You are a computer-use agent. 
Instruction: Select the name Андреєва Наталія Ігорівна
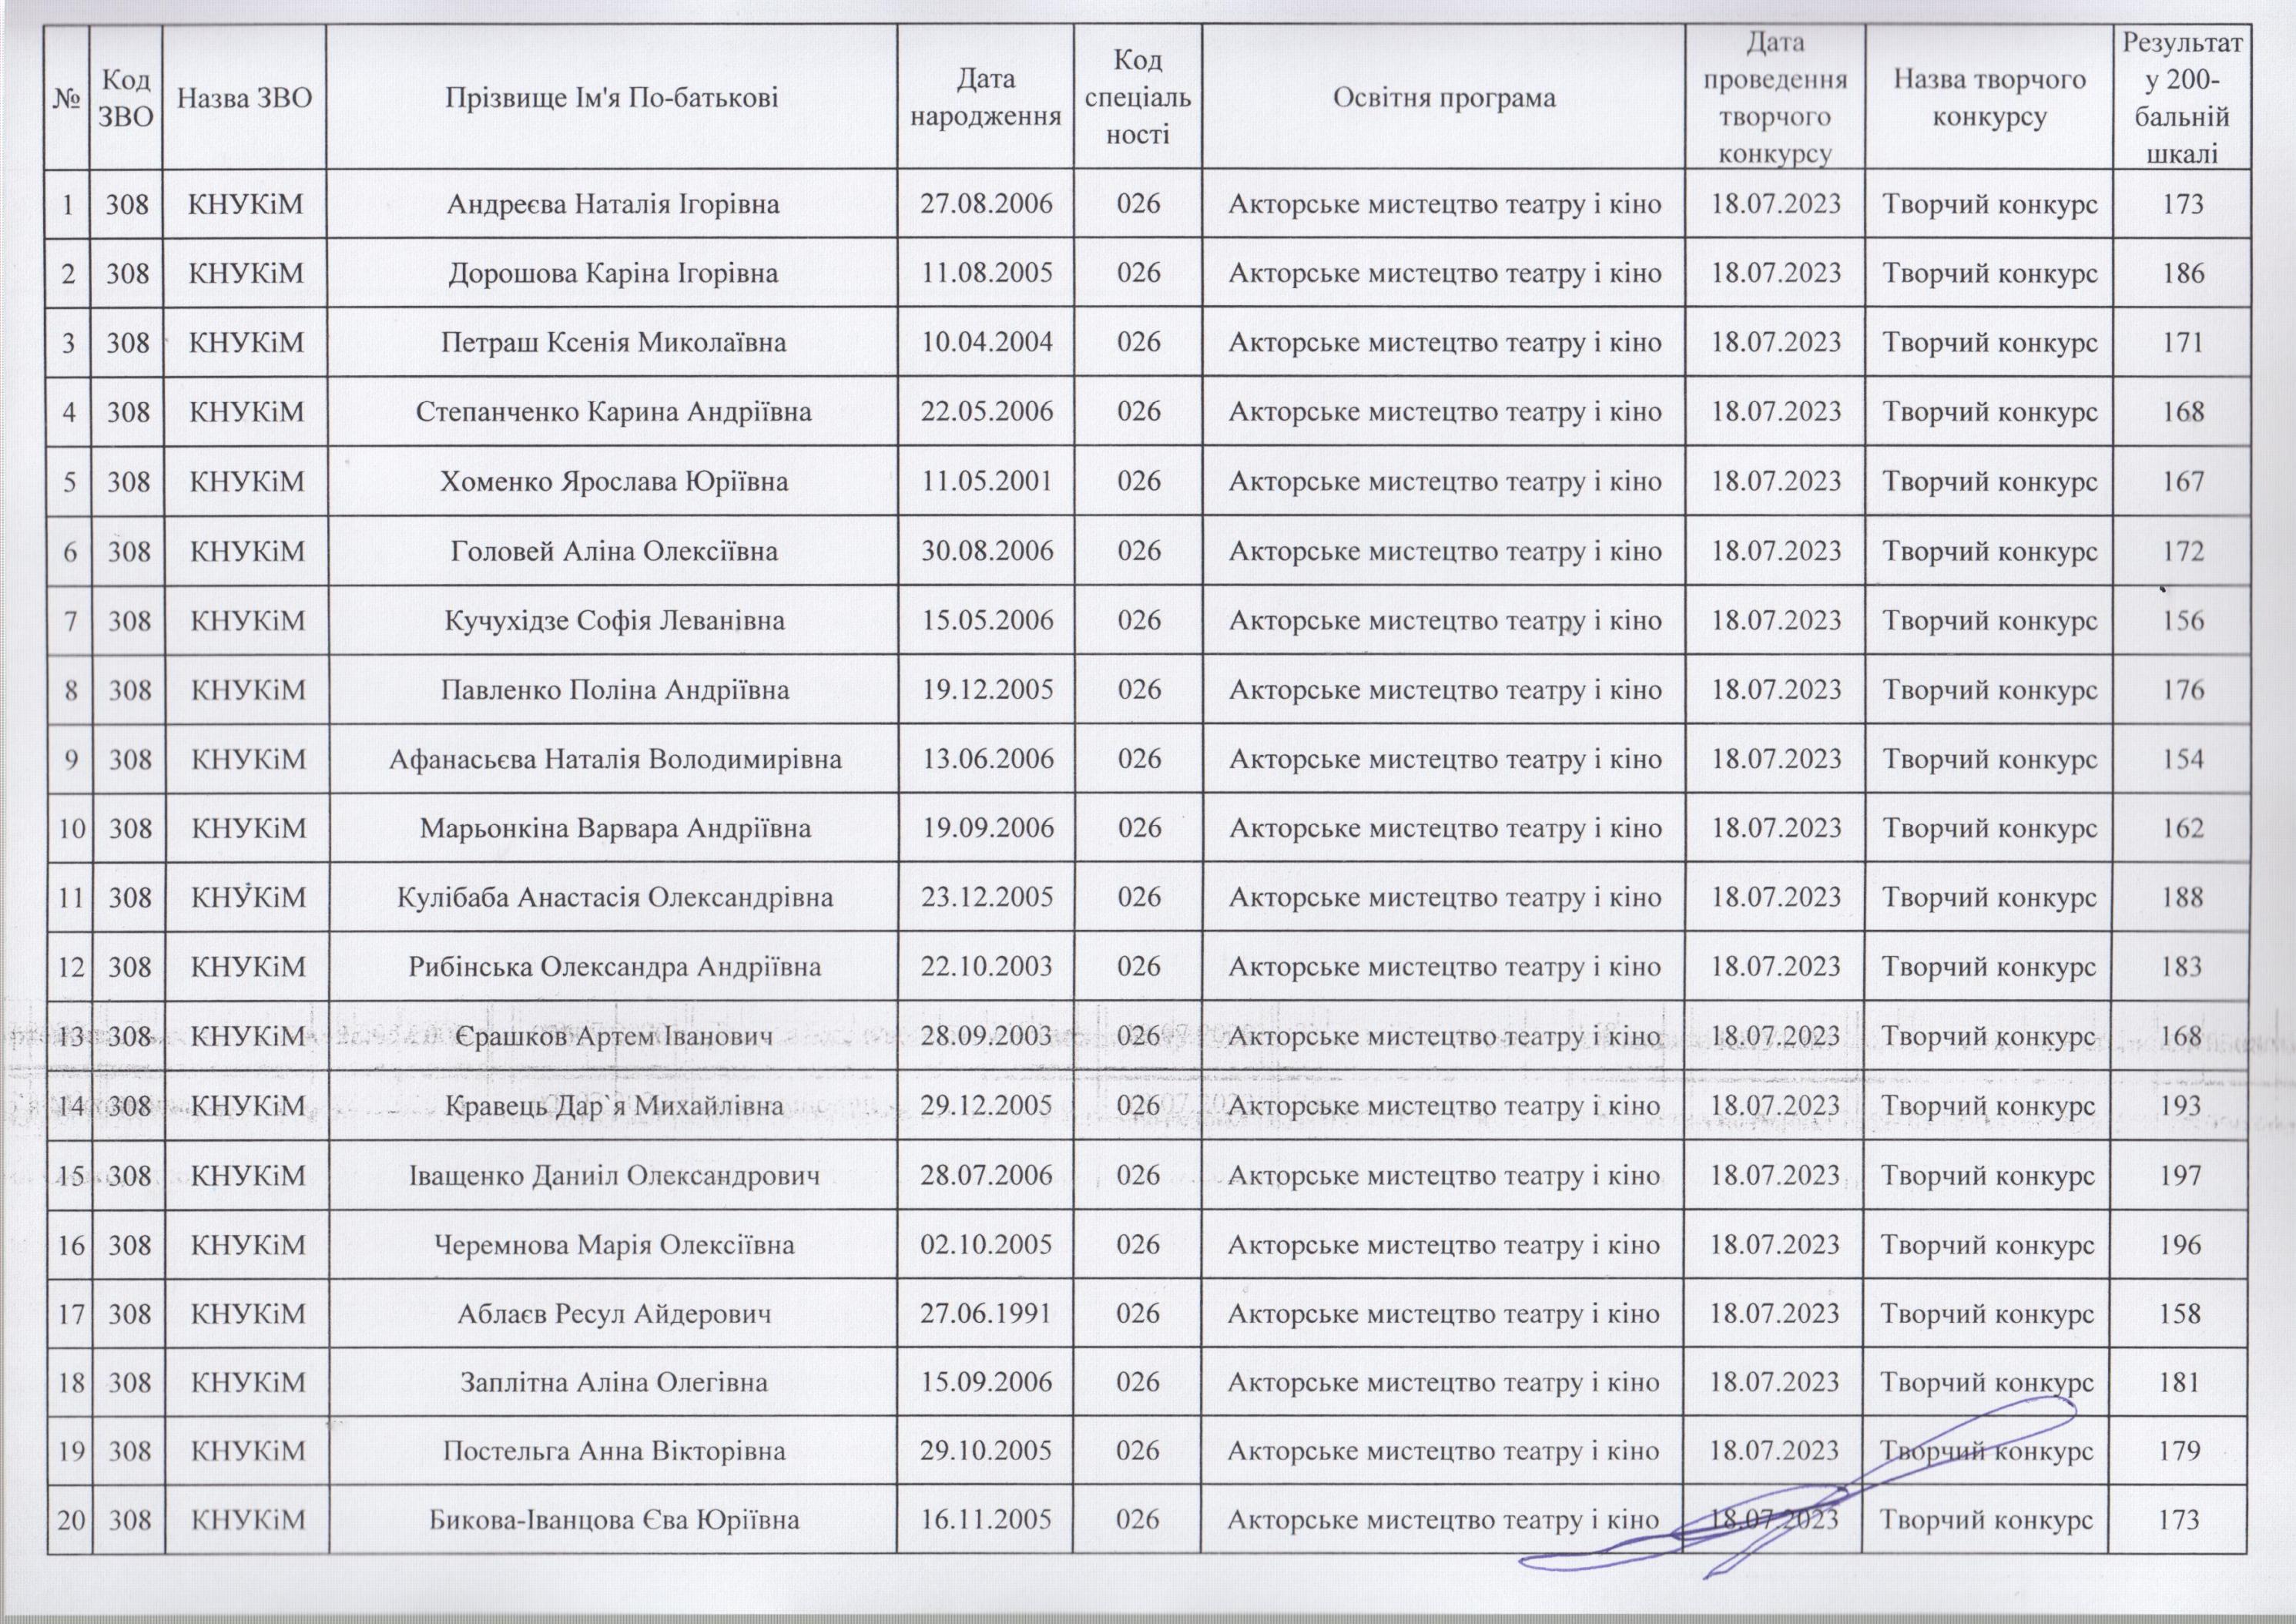coord(612,204)
